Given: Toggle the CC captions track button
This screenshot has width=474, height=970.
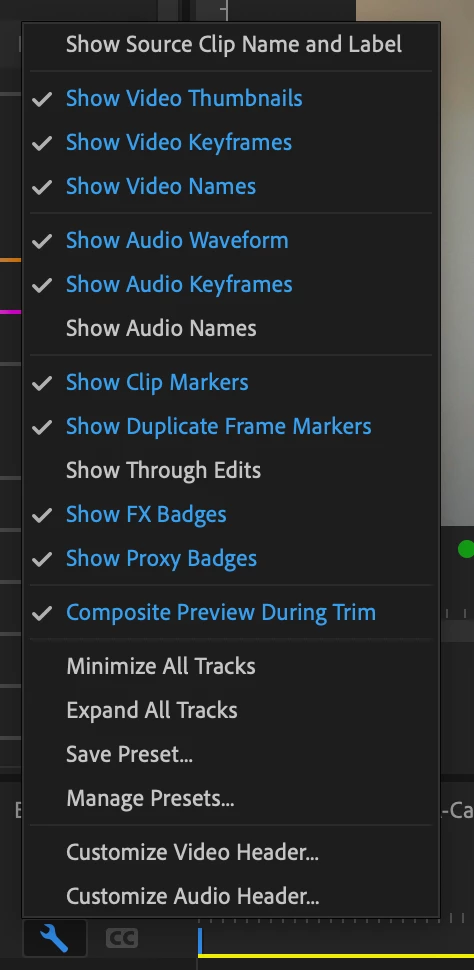Looking at the screenshot, I should [121, 938].
